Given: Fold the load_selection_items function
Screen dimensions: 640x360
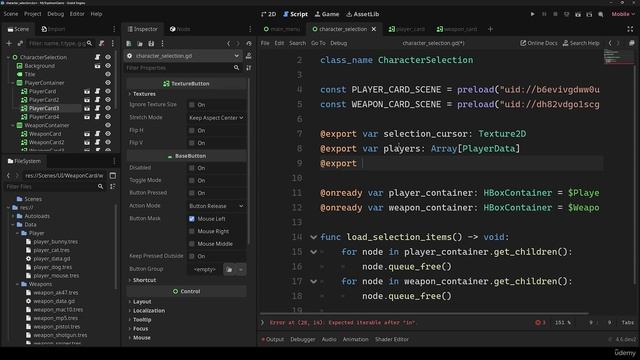Looking at the screenshot, I should tap(313, 237).
